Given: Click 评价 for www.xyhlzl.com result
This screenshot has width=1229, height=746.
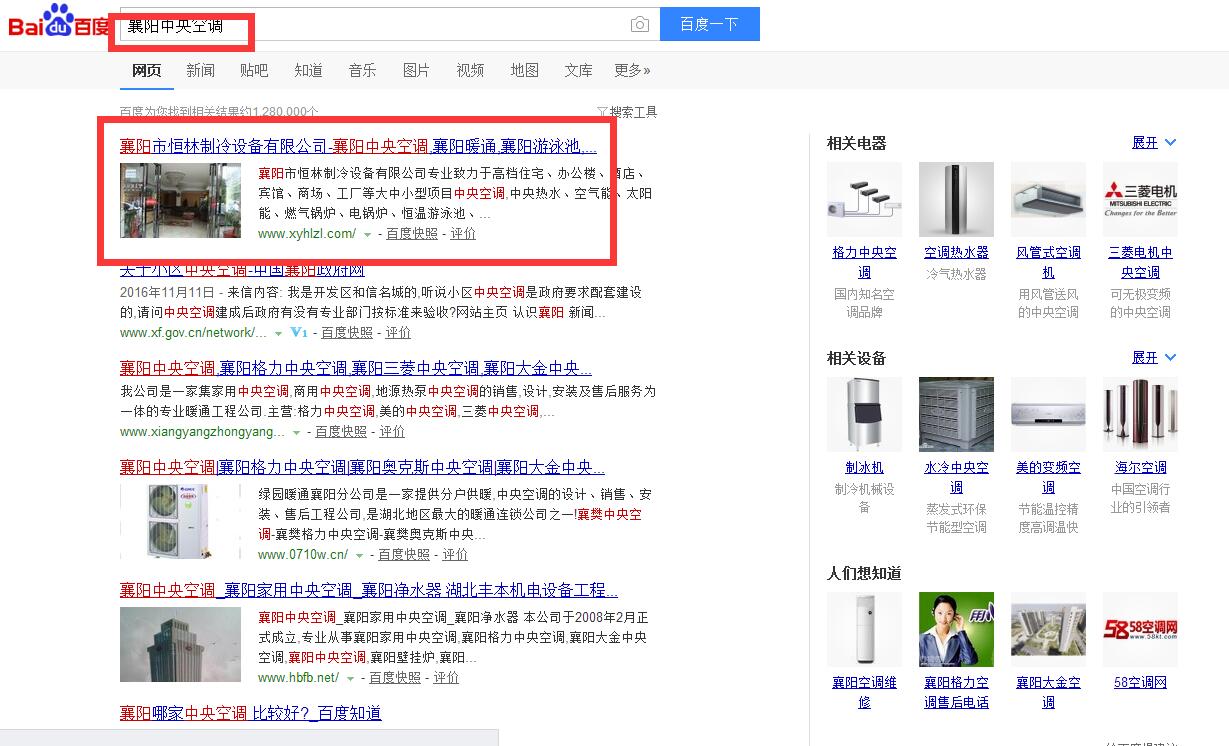Looking at the screenshot, I should [x=463, y=234].
